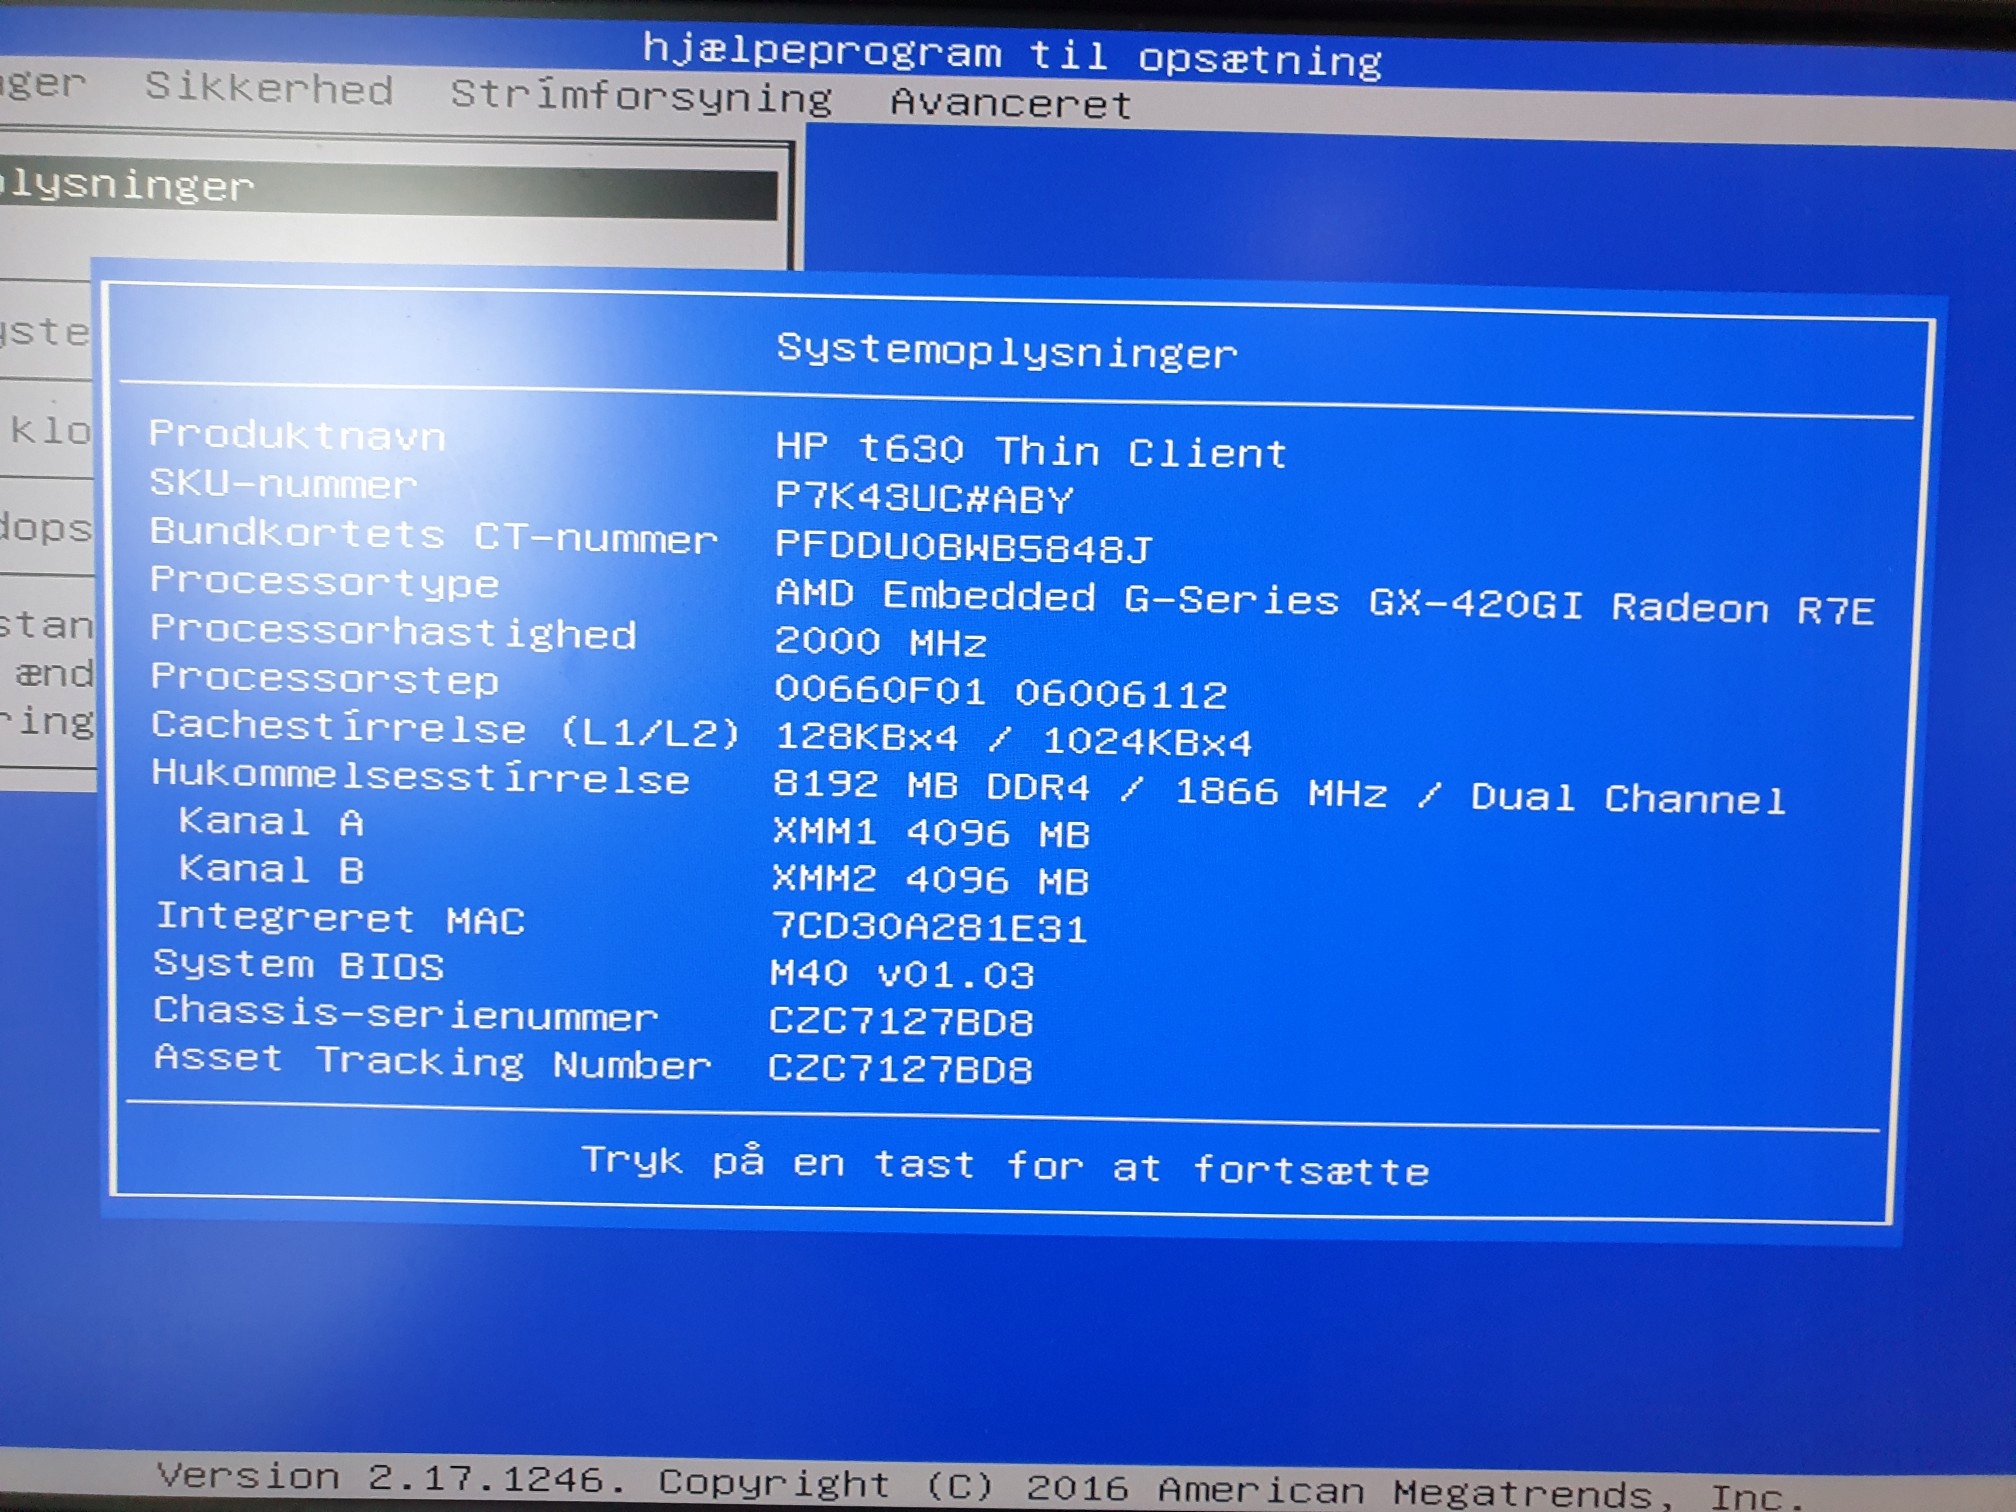Switch to the Avanceret tab
This screenshot has height=1512, width=2016.
[x=1010, y=104]
